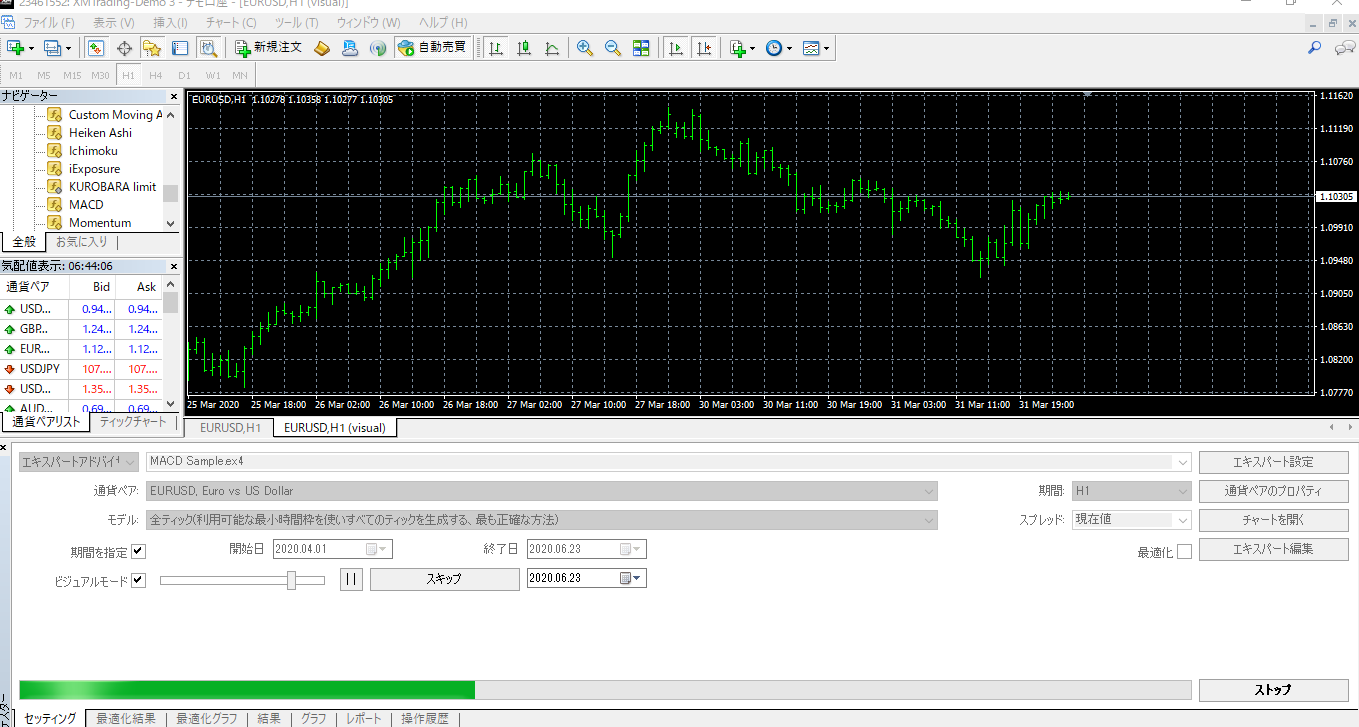Select KUROBARA limit in Navigator

tap(112, 187)
